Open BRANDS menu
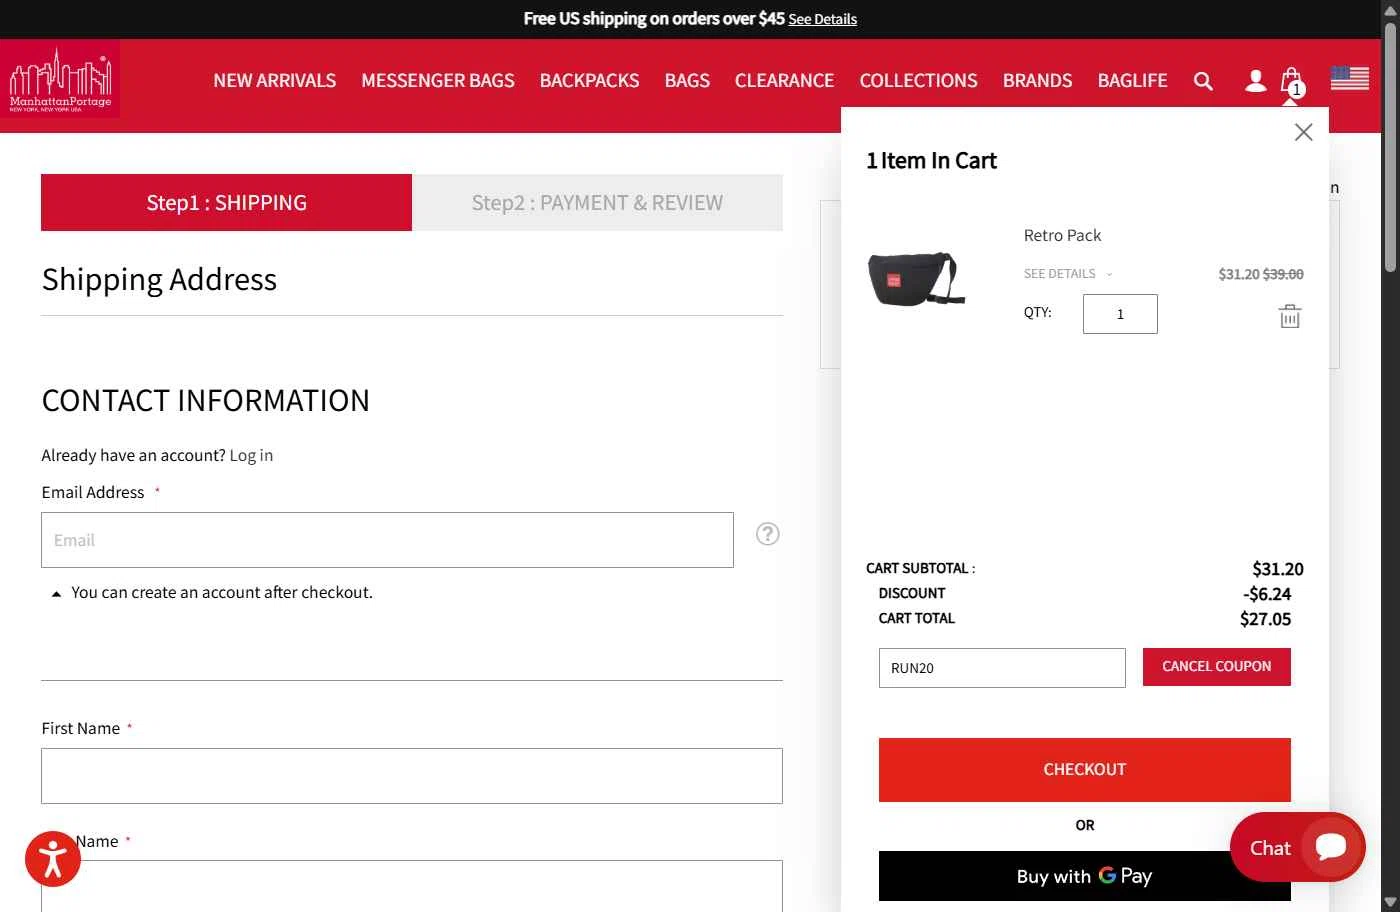Screen dimensions: 1400x912 click(1038, 81)
